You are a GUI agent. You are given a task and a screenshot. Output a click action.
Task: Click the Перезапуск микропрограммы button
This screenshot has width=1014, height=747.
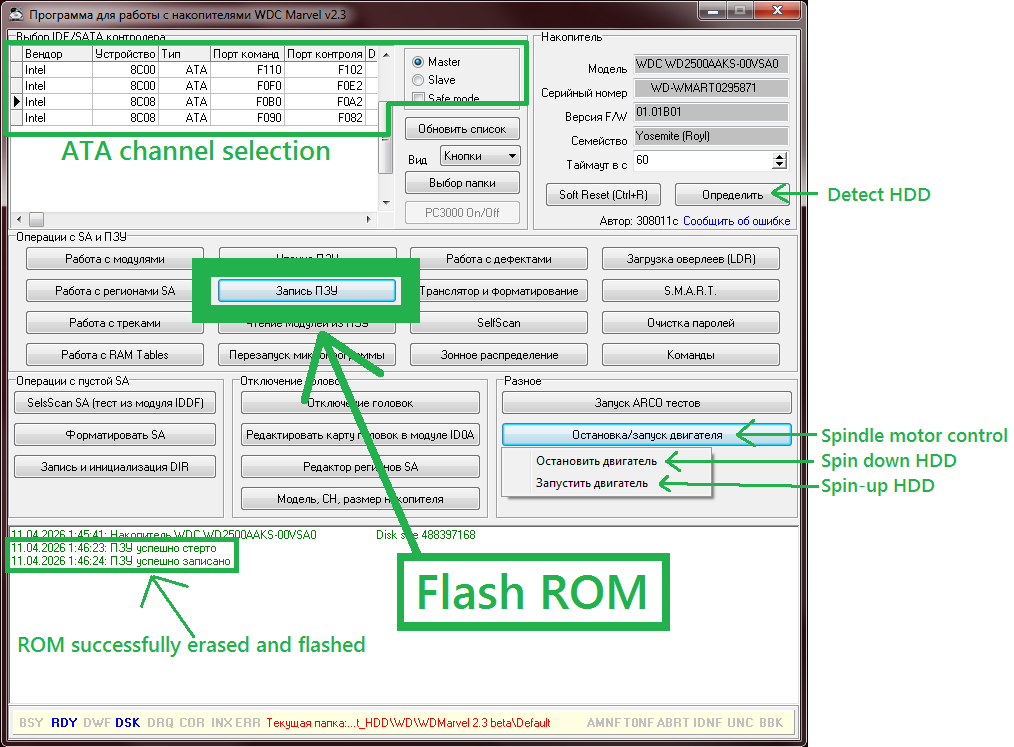pos(307,355)
